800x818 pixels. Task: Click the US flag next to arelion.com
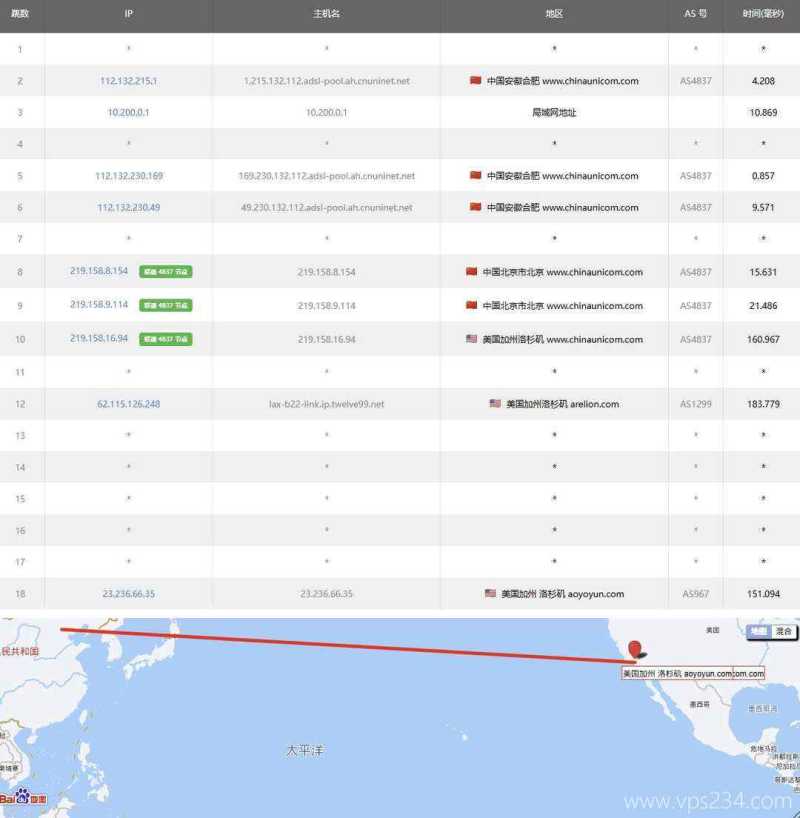click(x=494, y=404)
